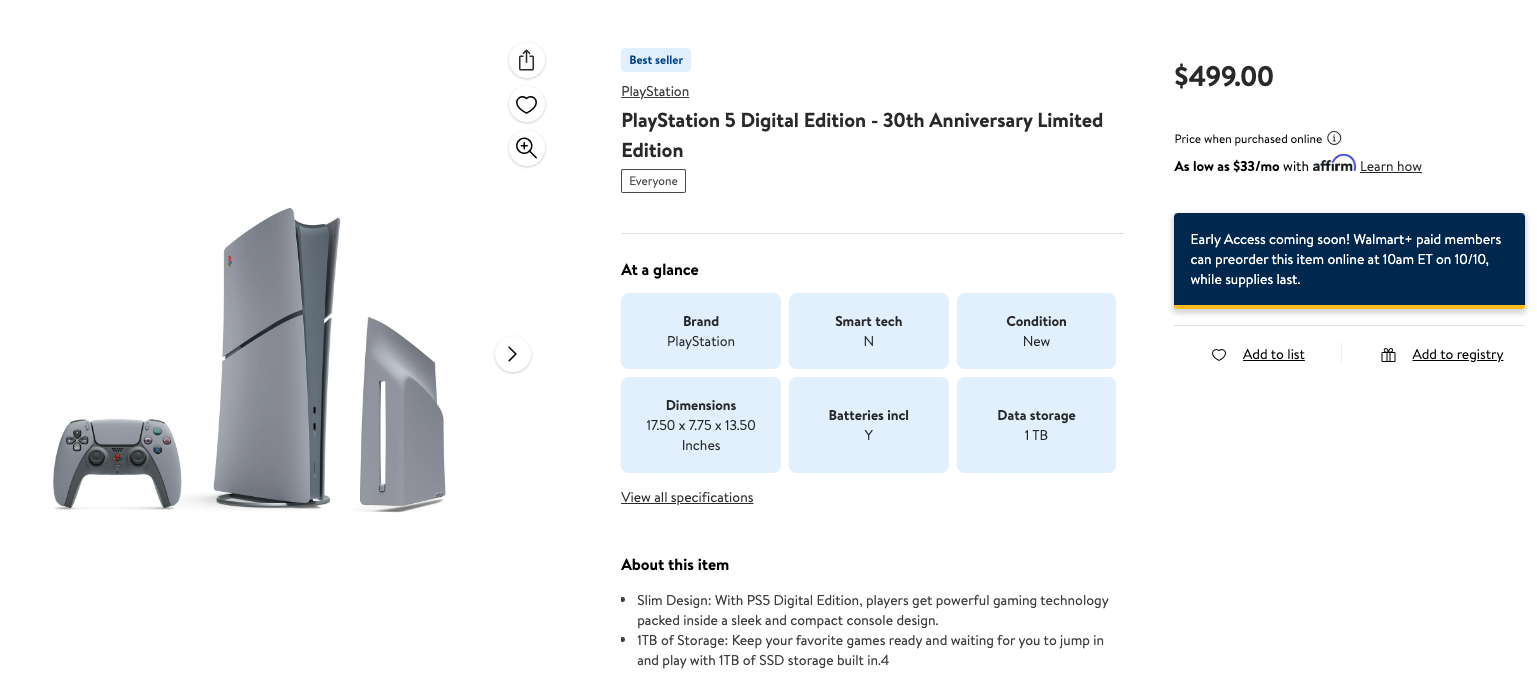
Task: Expand View all specifications
Action: tap(687, 497)
